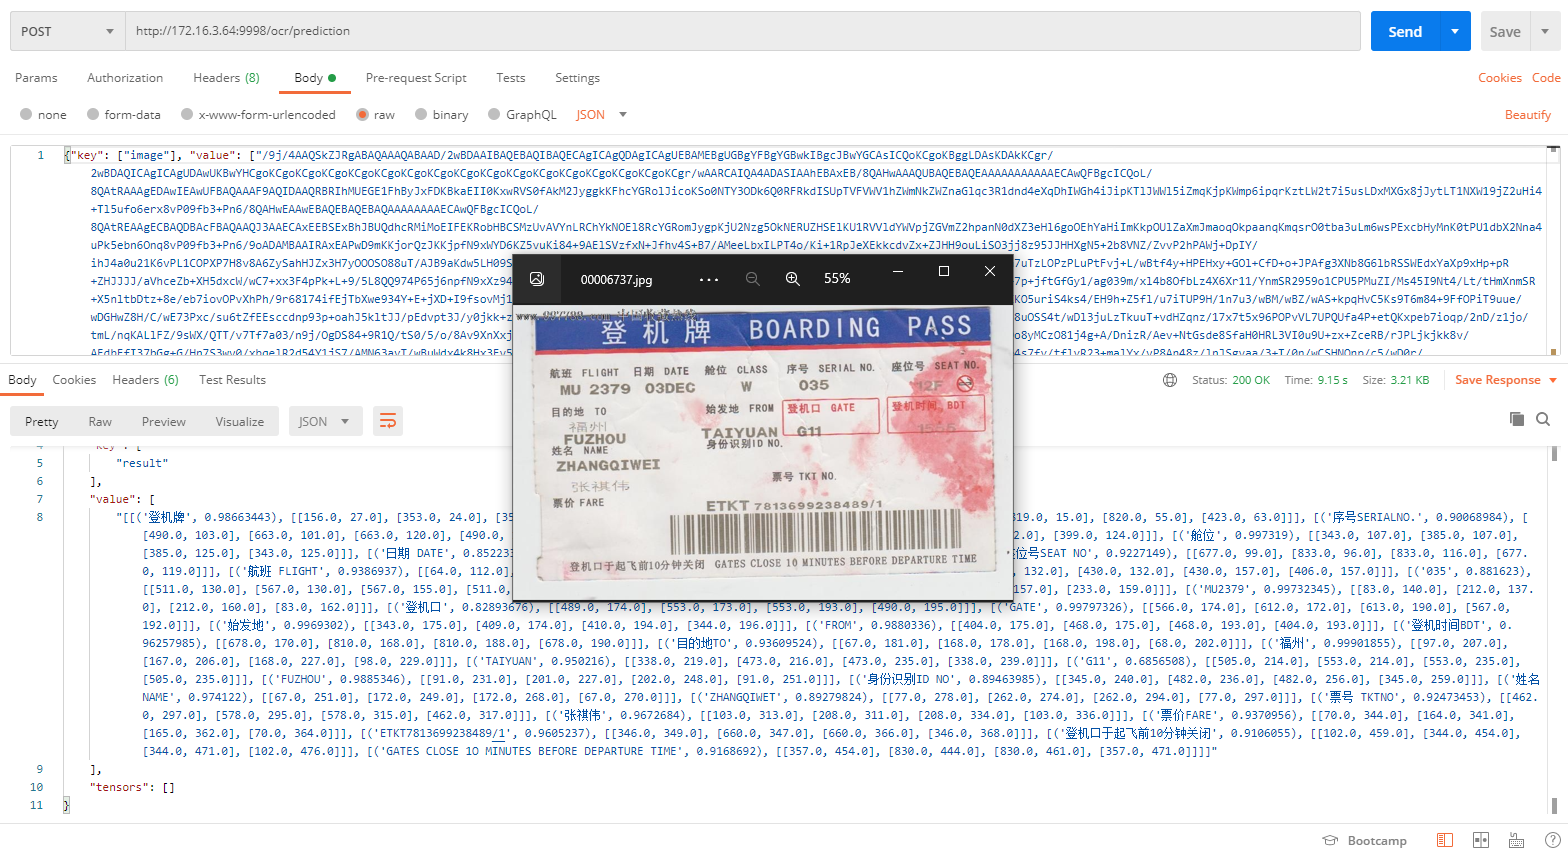
Task: Minimize the image viewer window
Action: (x=898, y=271)
